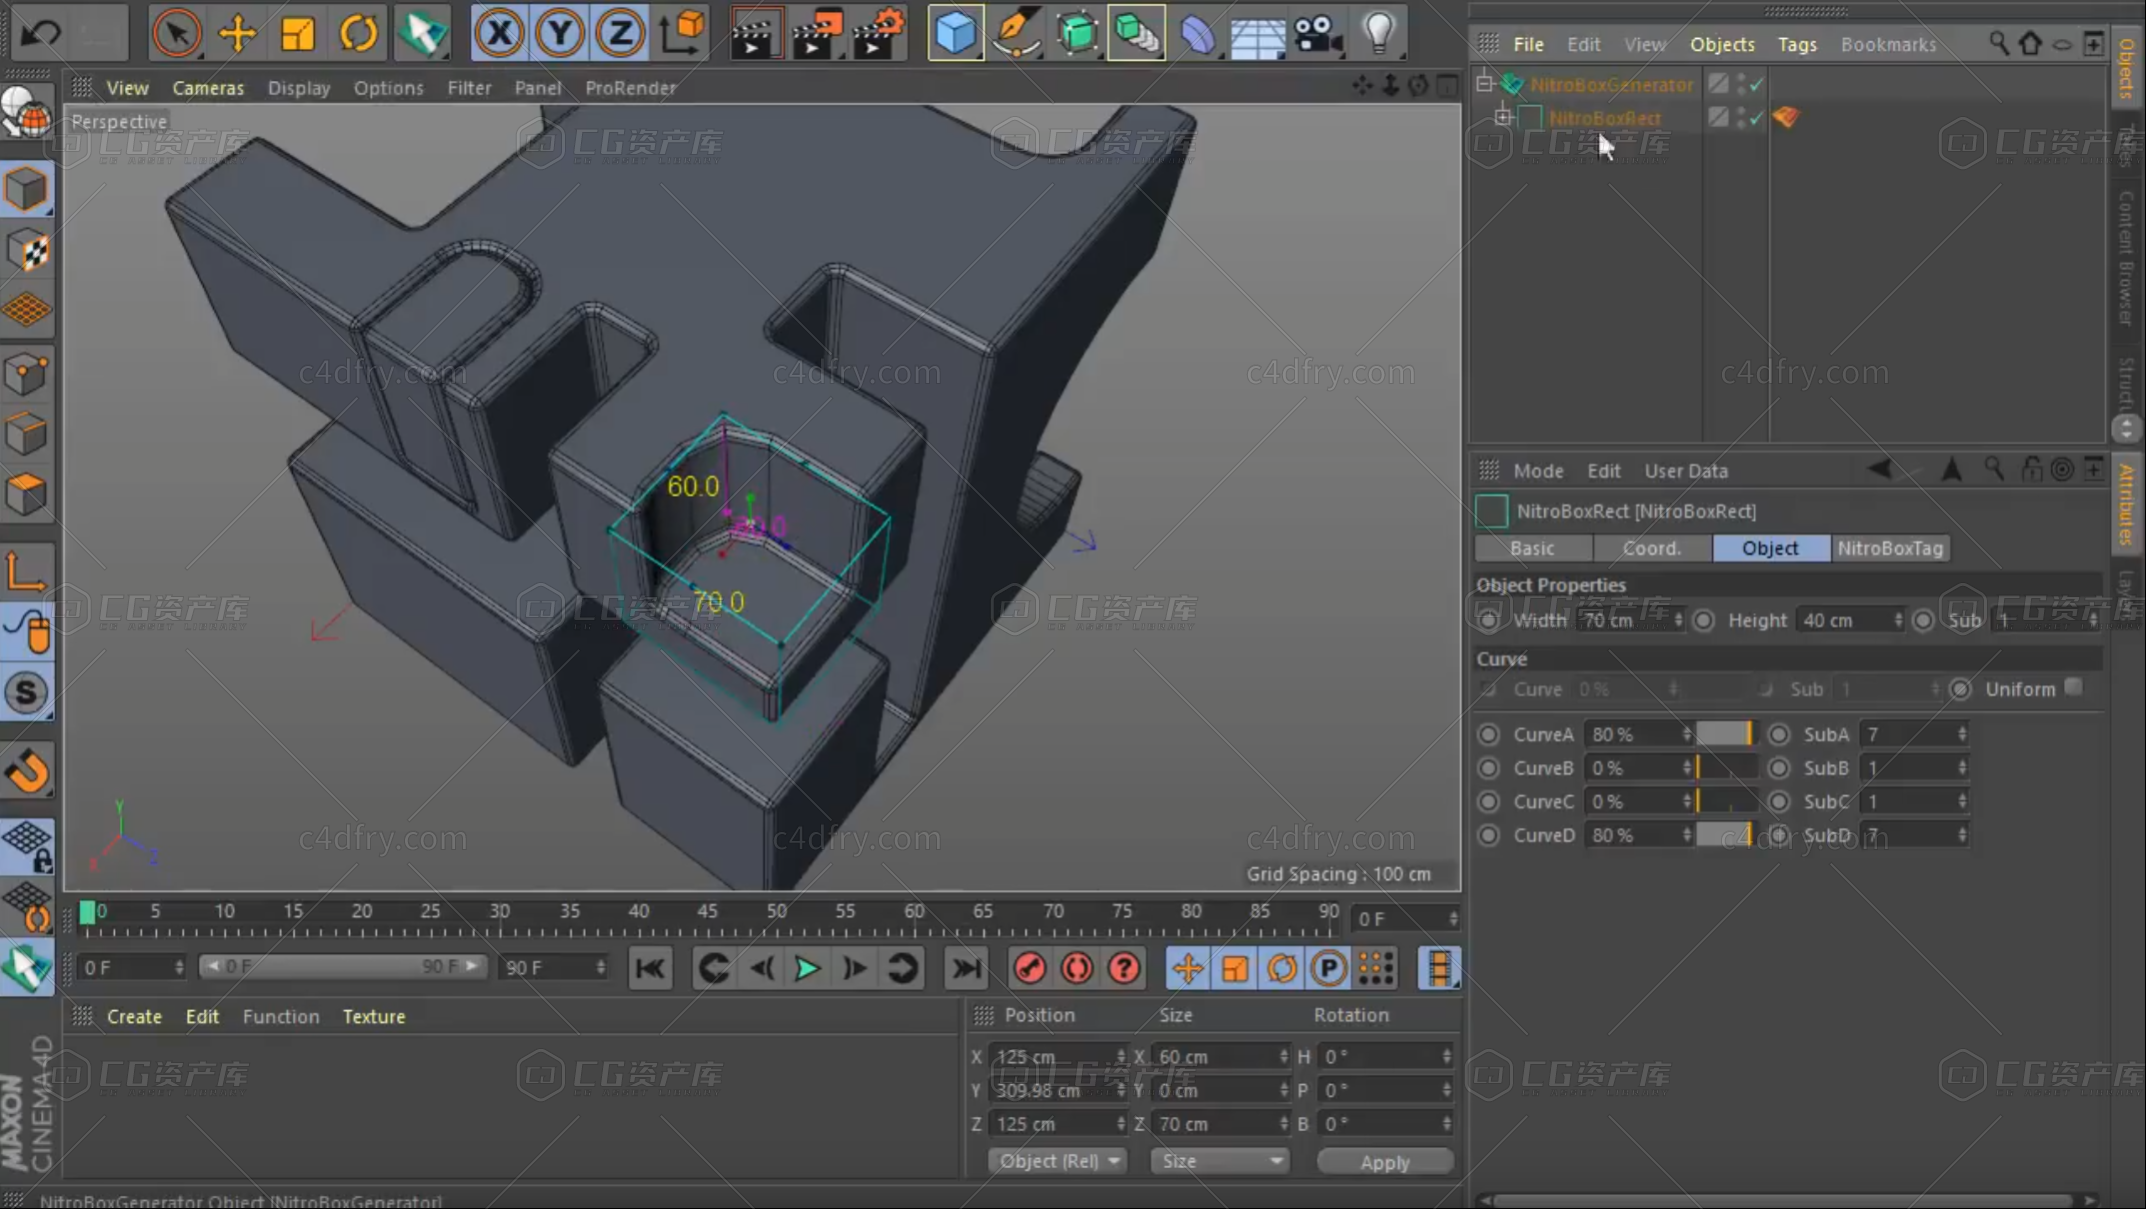Click the SubA value field
This screenshot has height=1209, width=2146.
[x=1907, y=734]
